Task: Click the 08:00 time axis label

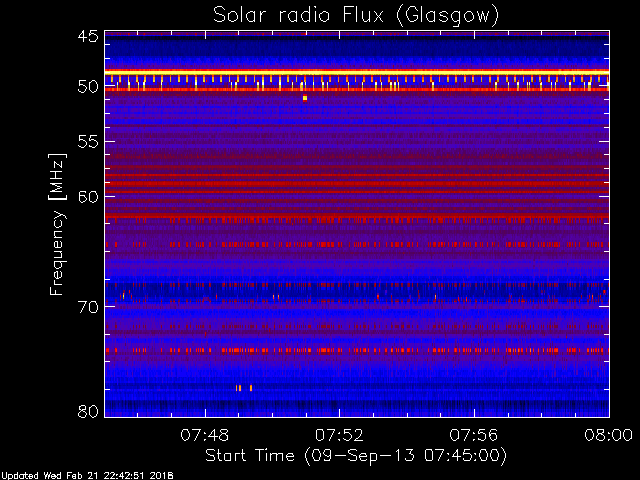Action: (x=609, y=435)
